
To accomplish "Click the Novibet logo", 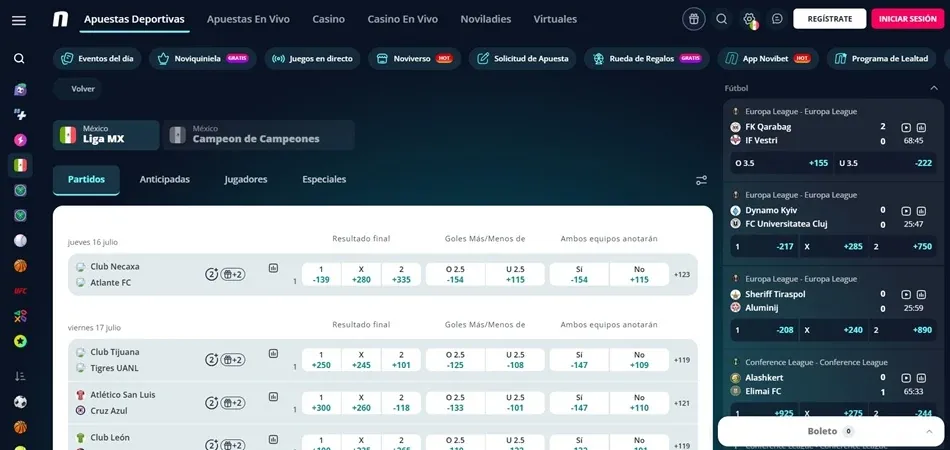I will [61, 19].
